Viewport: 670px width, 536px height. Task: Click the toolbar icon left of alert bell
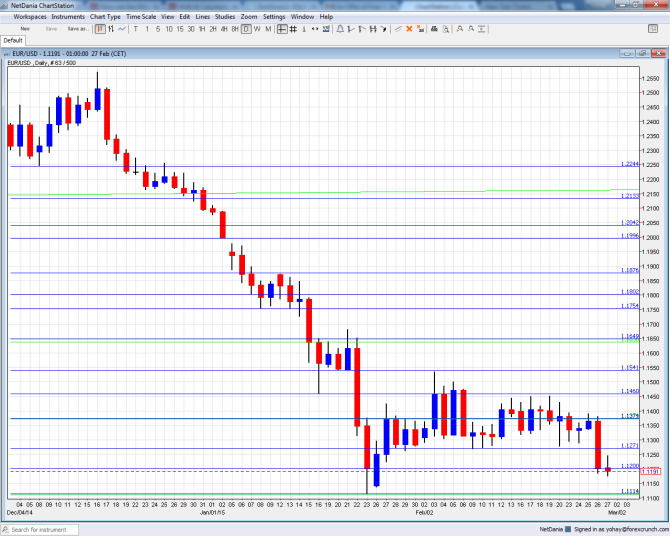[x=326, y=29]
